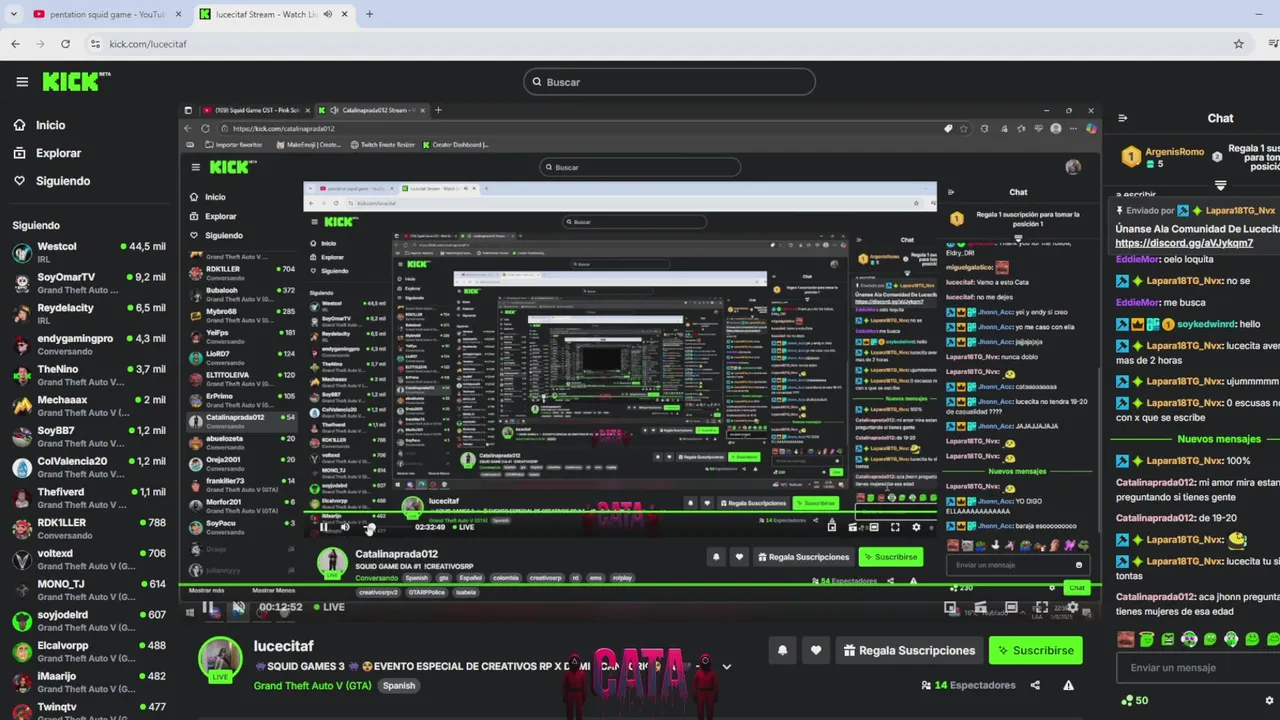Open SoyOmarTV channel in following list
This screenshot has height=720, width=1280.
[88, 283]
